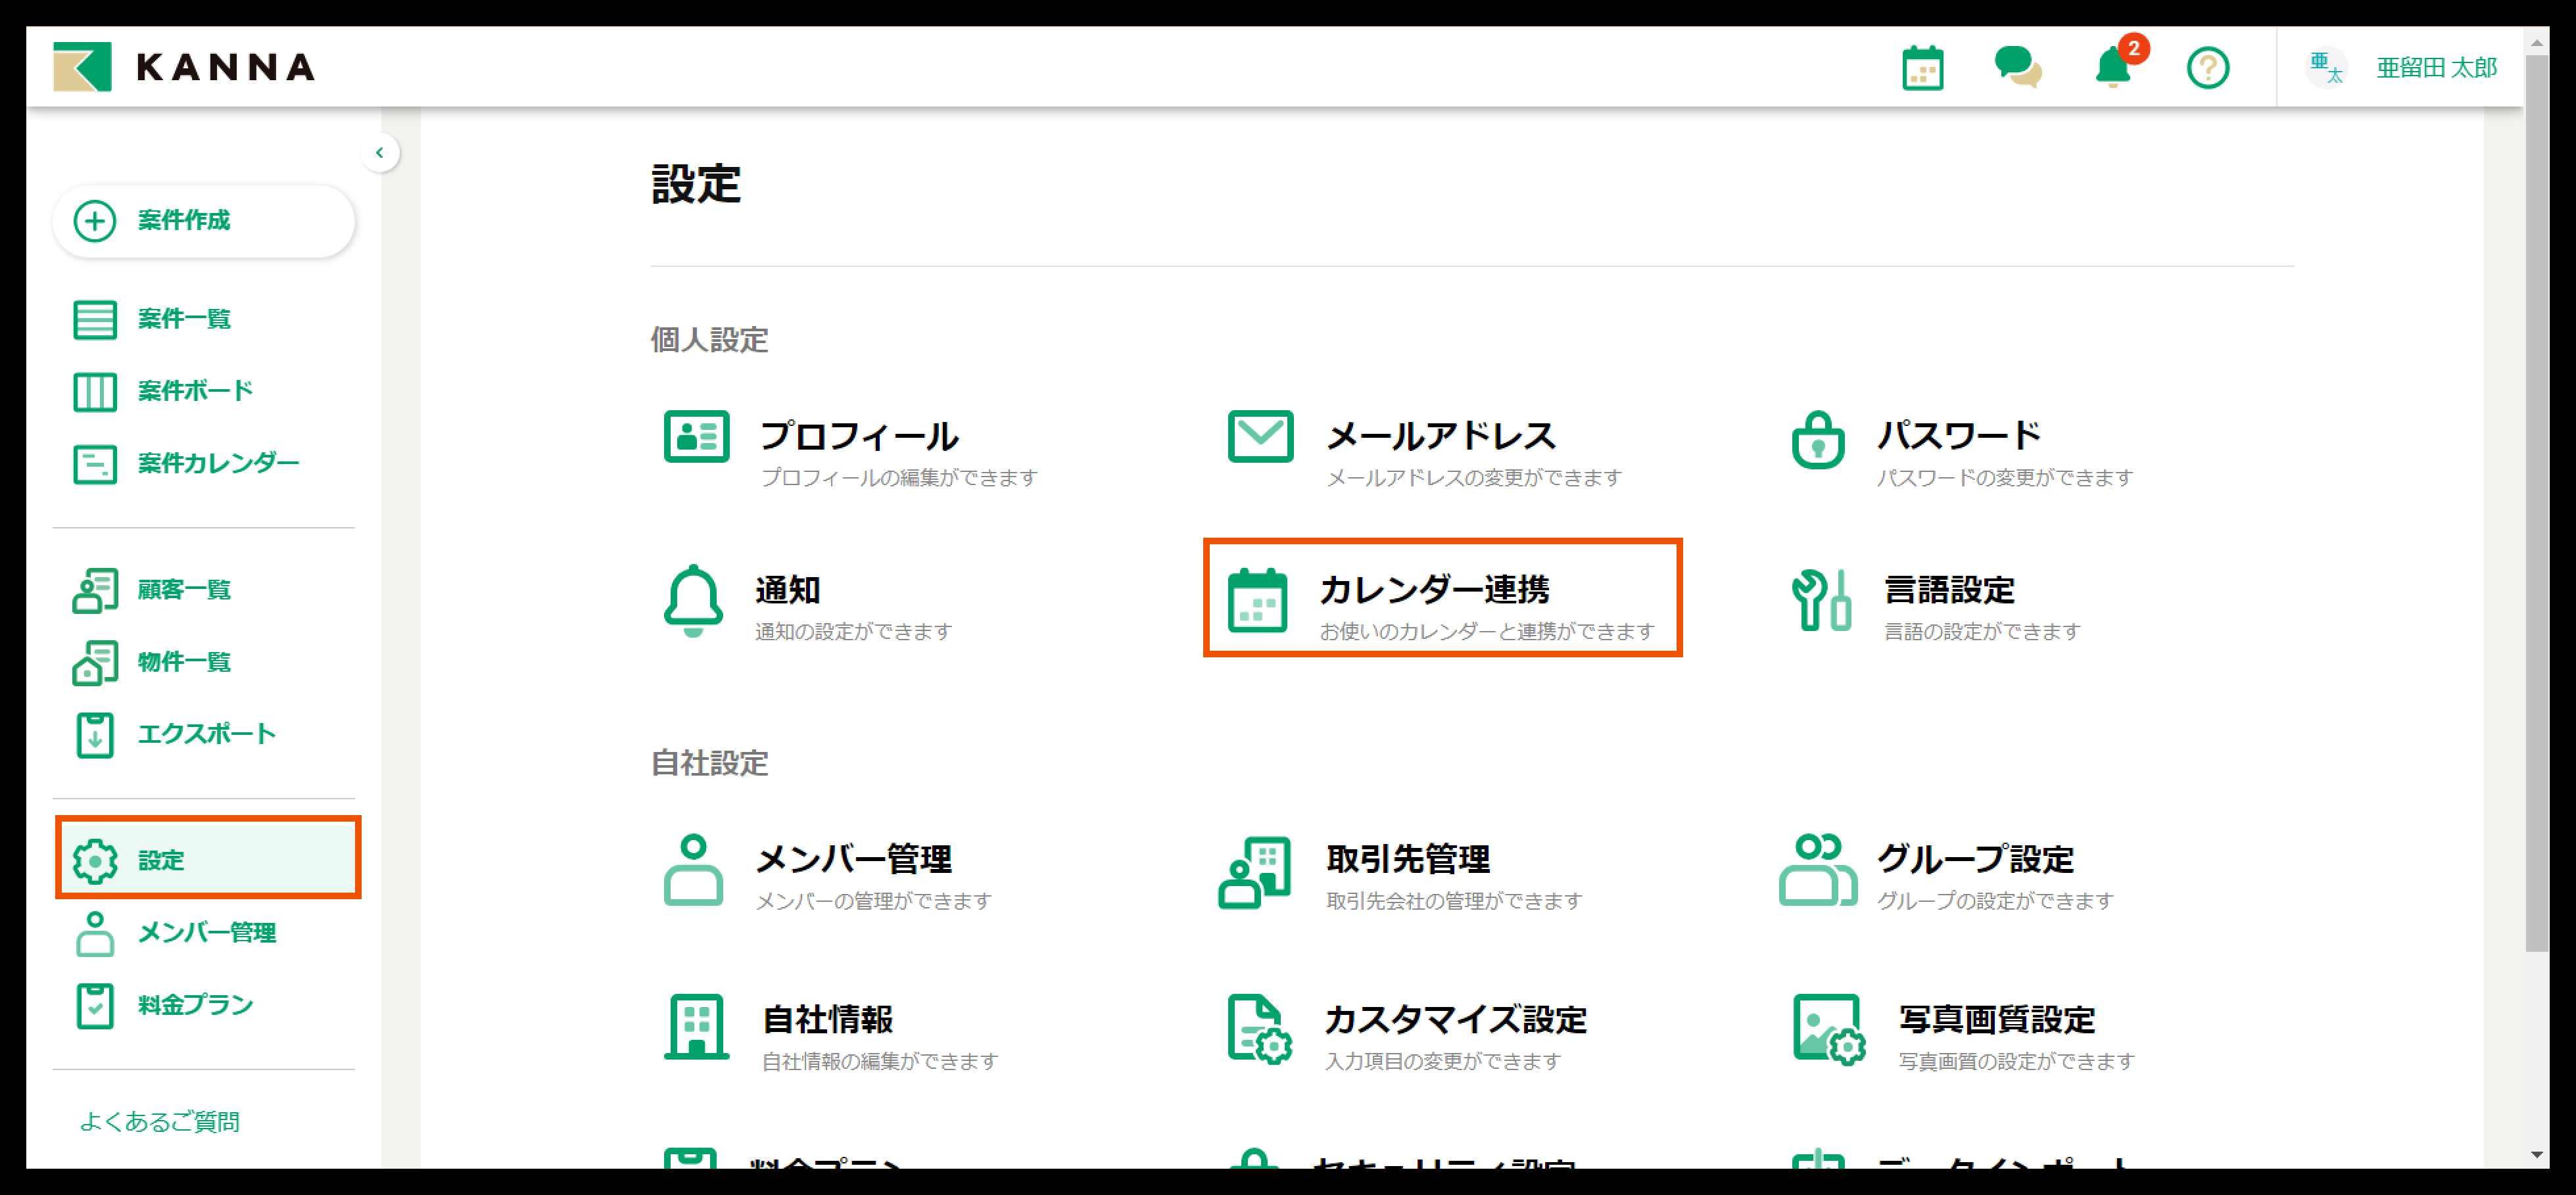
Task: Click the Password lock icon
Action: pos(1817,440)
